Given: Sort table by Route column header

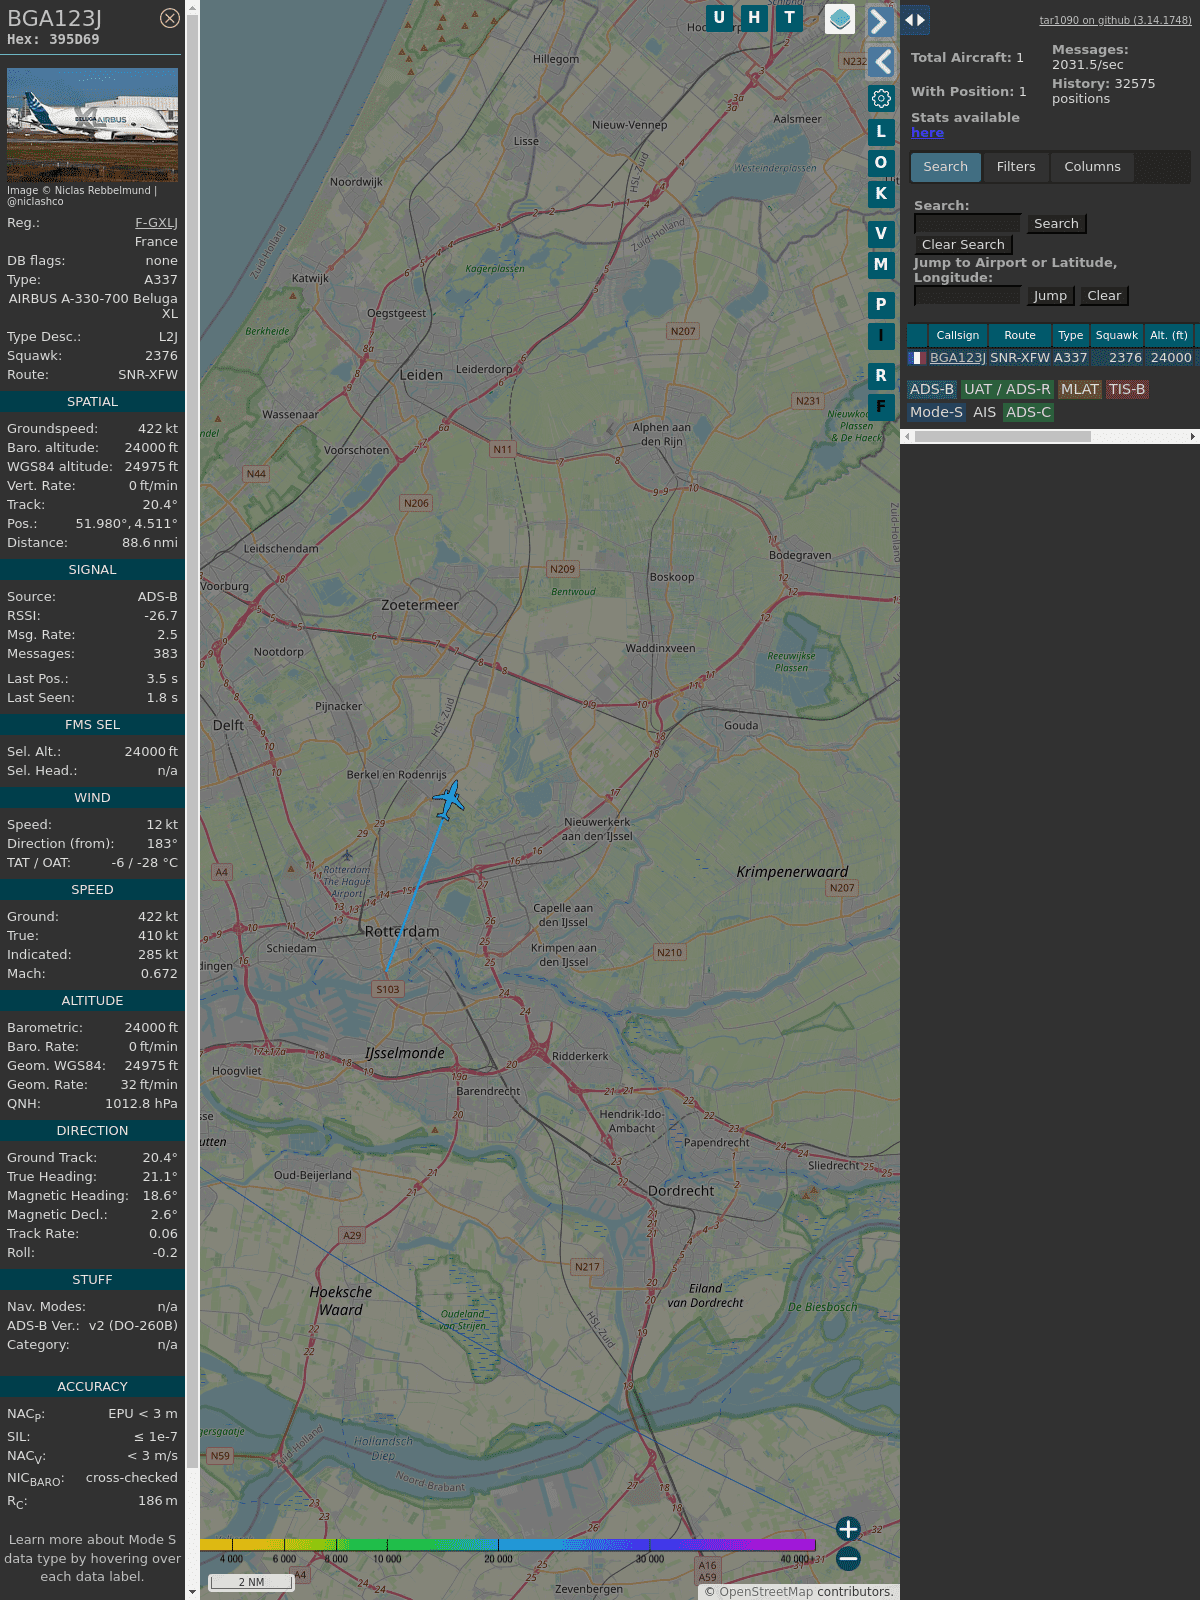Looking at the screenshot, I should [x=1020, y=335].
